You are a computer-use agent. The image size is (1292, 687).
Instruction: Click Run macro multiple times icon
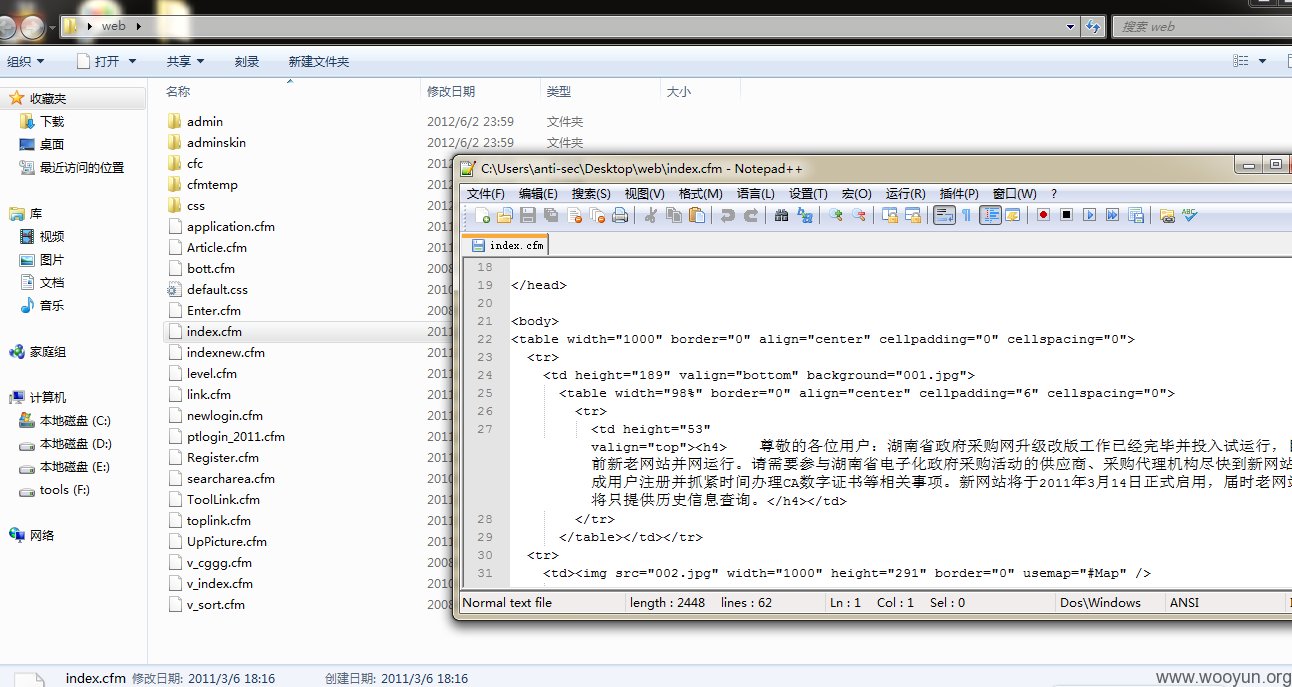[x=1113, y=215]
